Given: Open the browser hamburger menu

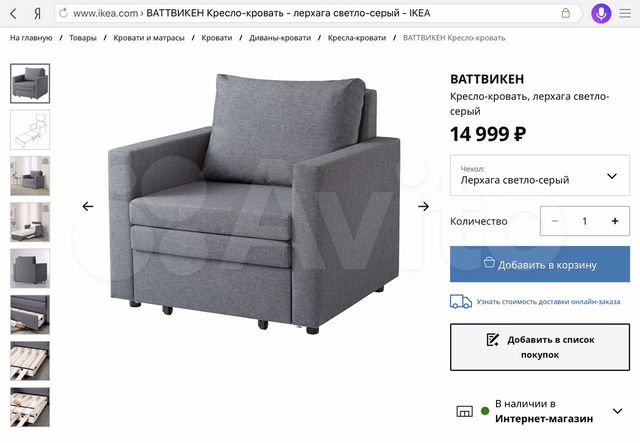Looking at the screenshot, I should pos(625,13).
